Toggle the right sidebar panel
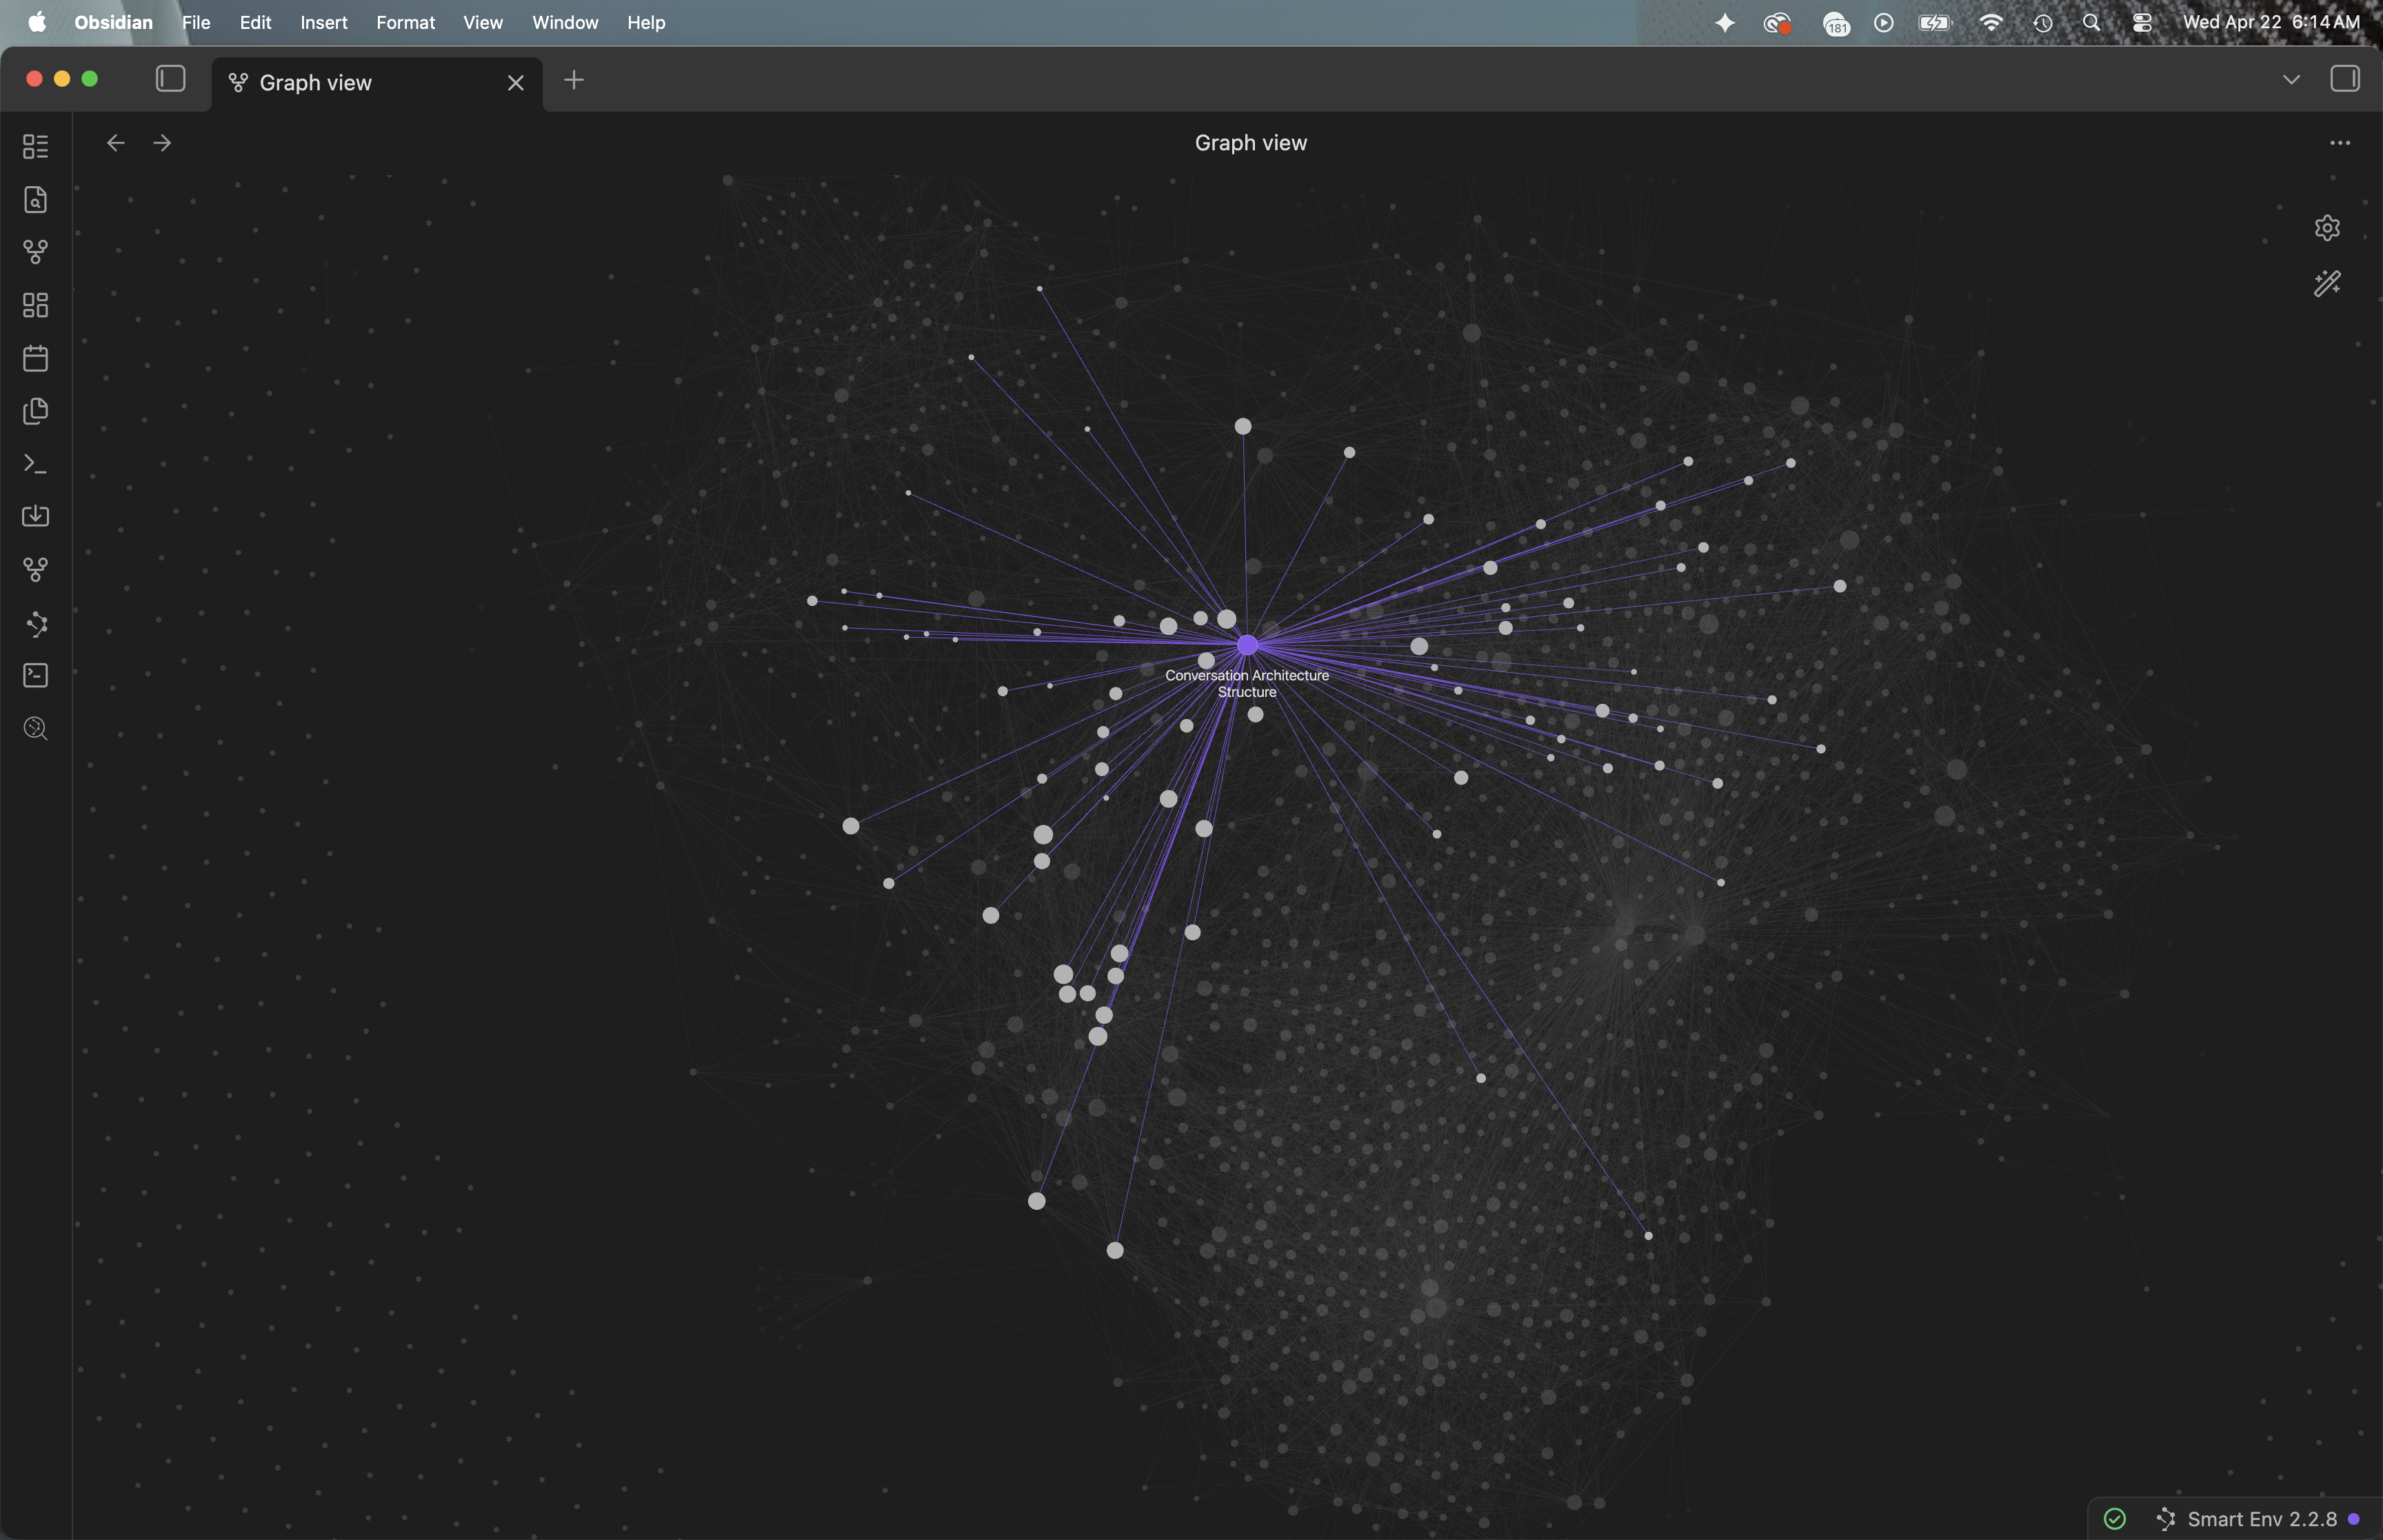 tap(2344, 79)
